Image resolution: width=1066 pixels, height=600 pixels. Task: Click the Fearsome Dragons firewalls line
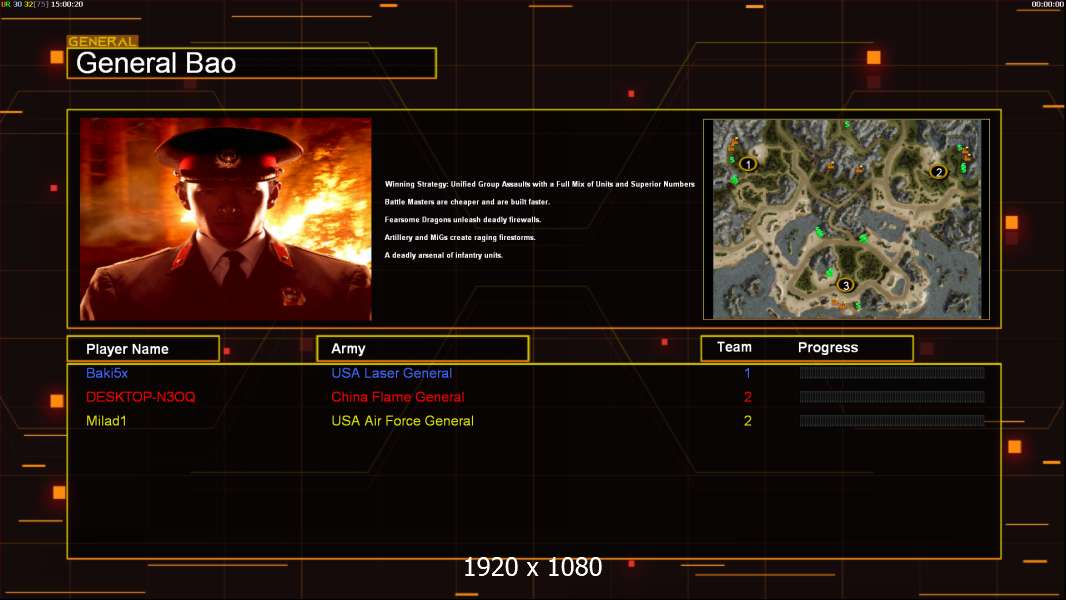point(463,219)
